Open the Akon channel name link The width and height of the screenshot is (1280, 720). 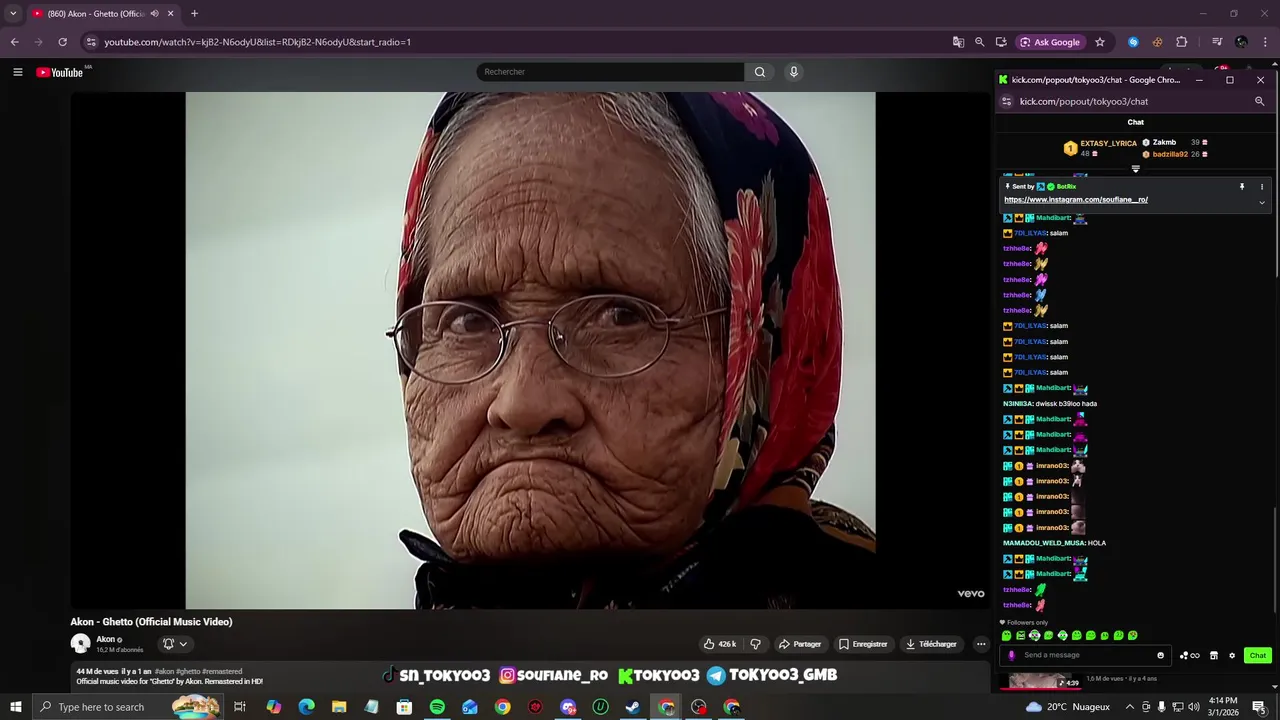(105, 639)
